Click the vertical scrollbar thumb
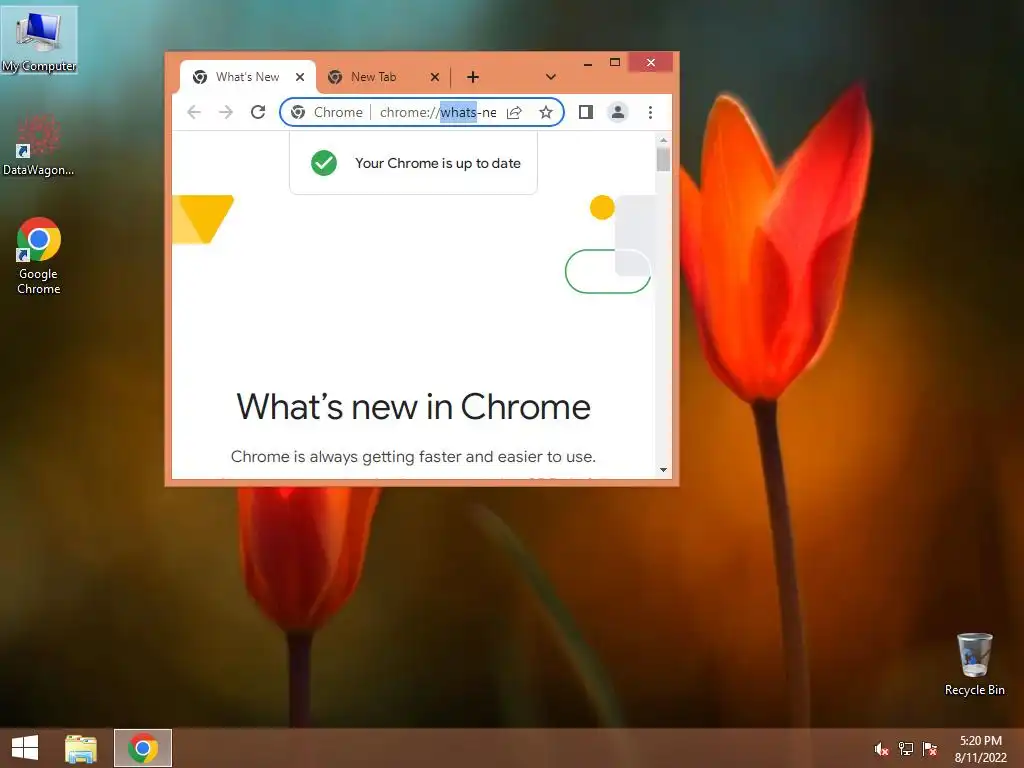 coord(664,159)
